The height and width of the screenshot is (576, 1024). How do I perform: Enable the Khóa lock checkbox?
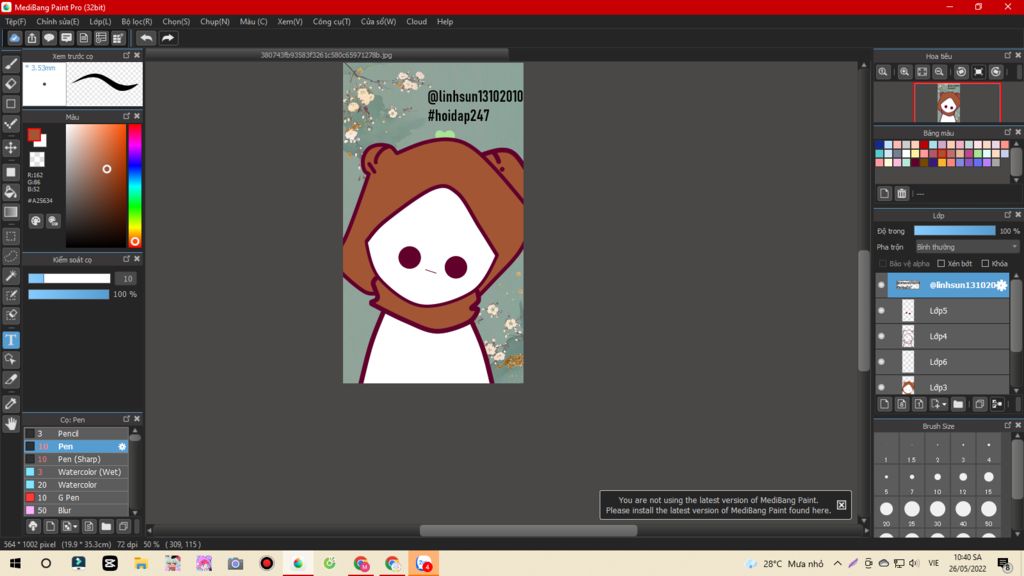[985, 264]
